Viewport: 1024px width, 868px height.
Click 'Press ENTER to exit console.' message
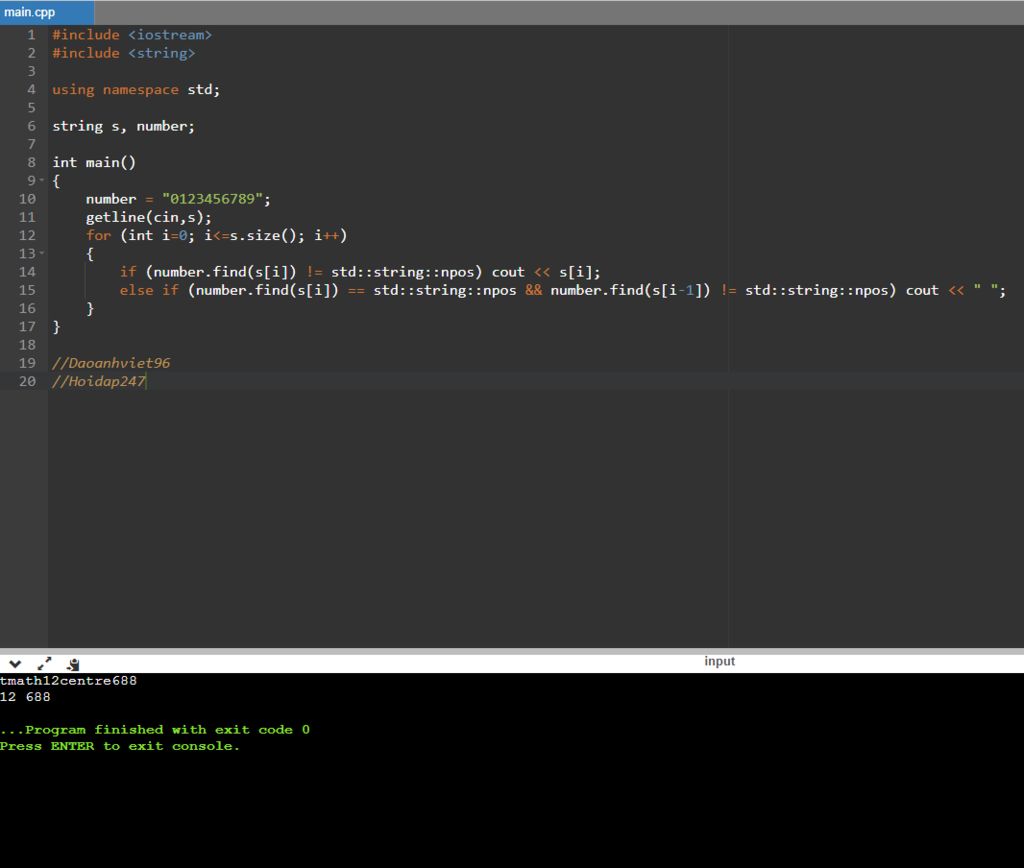coord(120,746)
